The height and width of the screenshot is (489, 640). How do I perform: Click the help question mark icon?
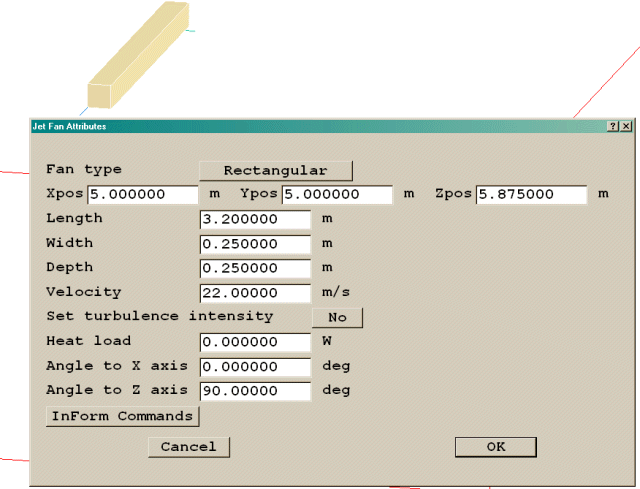coord(612,127)
